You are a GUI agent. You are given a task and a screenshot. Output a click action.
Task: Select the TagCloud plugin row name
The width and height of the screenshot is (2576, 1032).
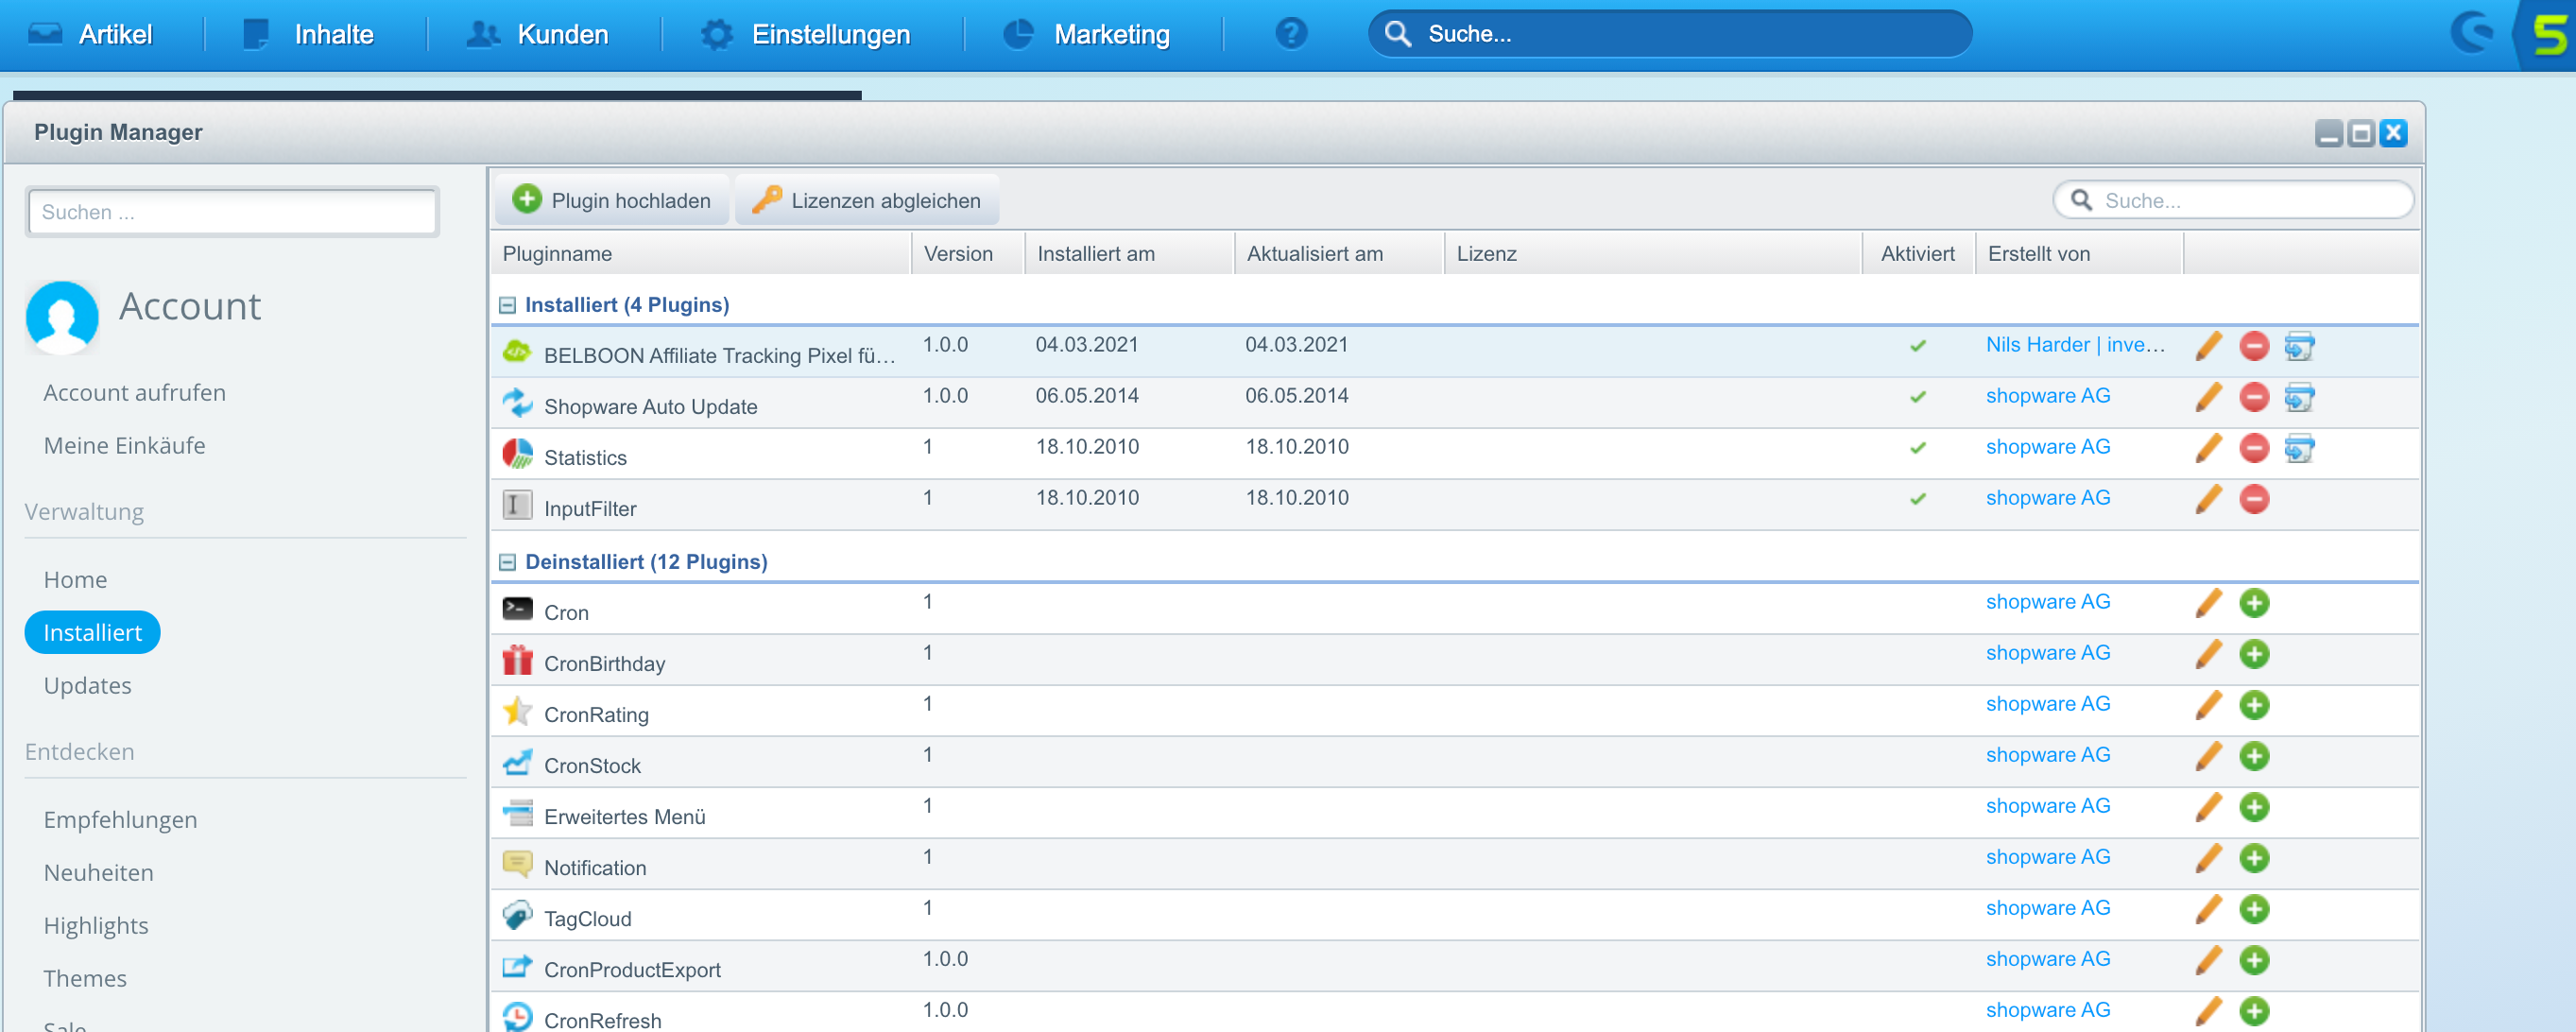coord(587,919)
